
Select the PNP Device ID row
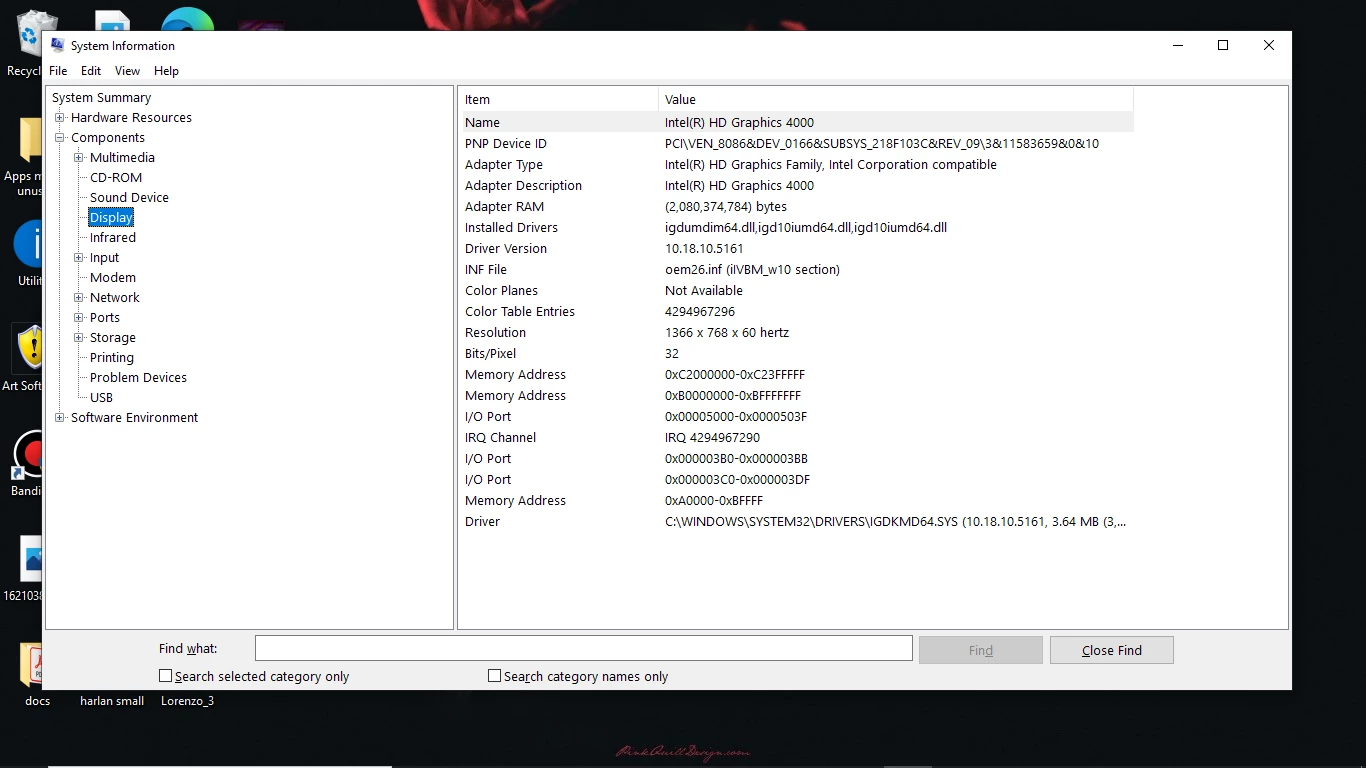click(796, 143)
